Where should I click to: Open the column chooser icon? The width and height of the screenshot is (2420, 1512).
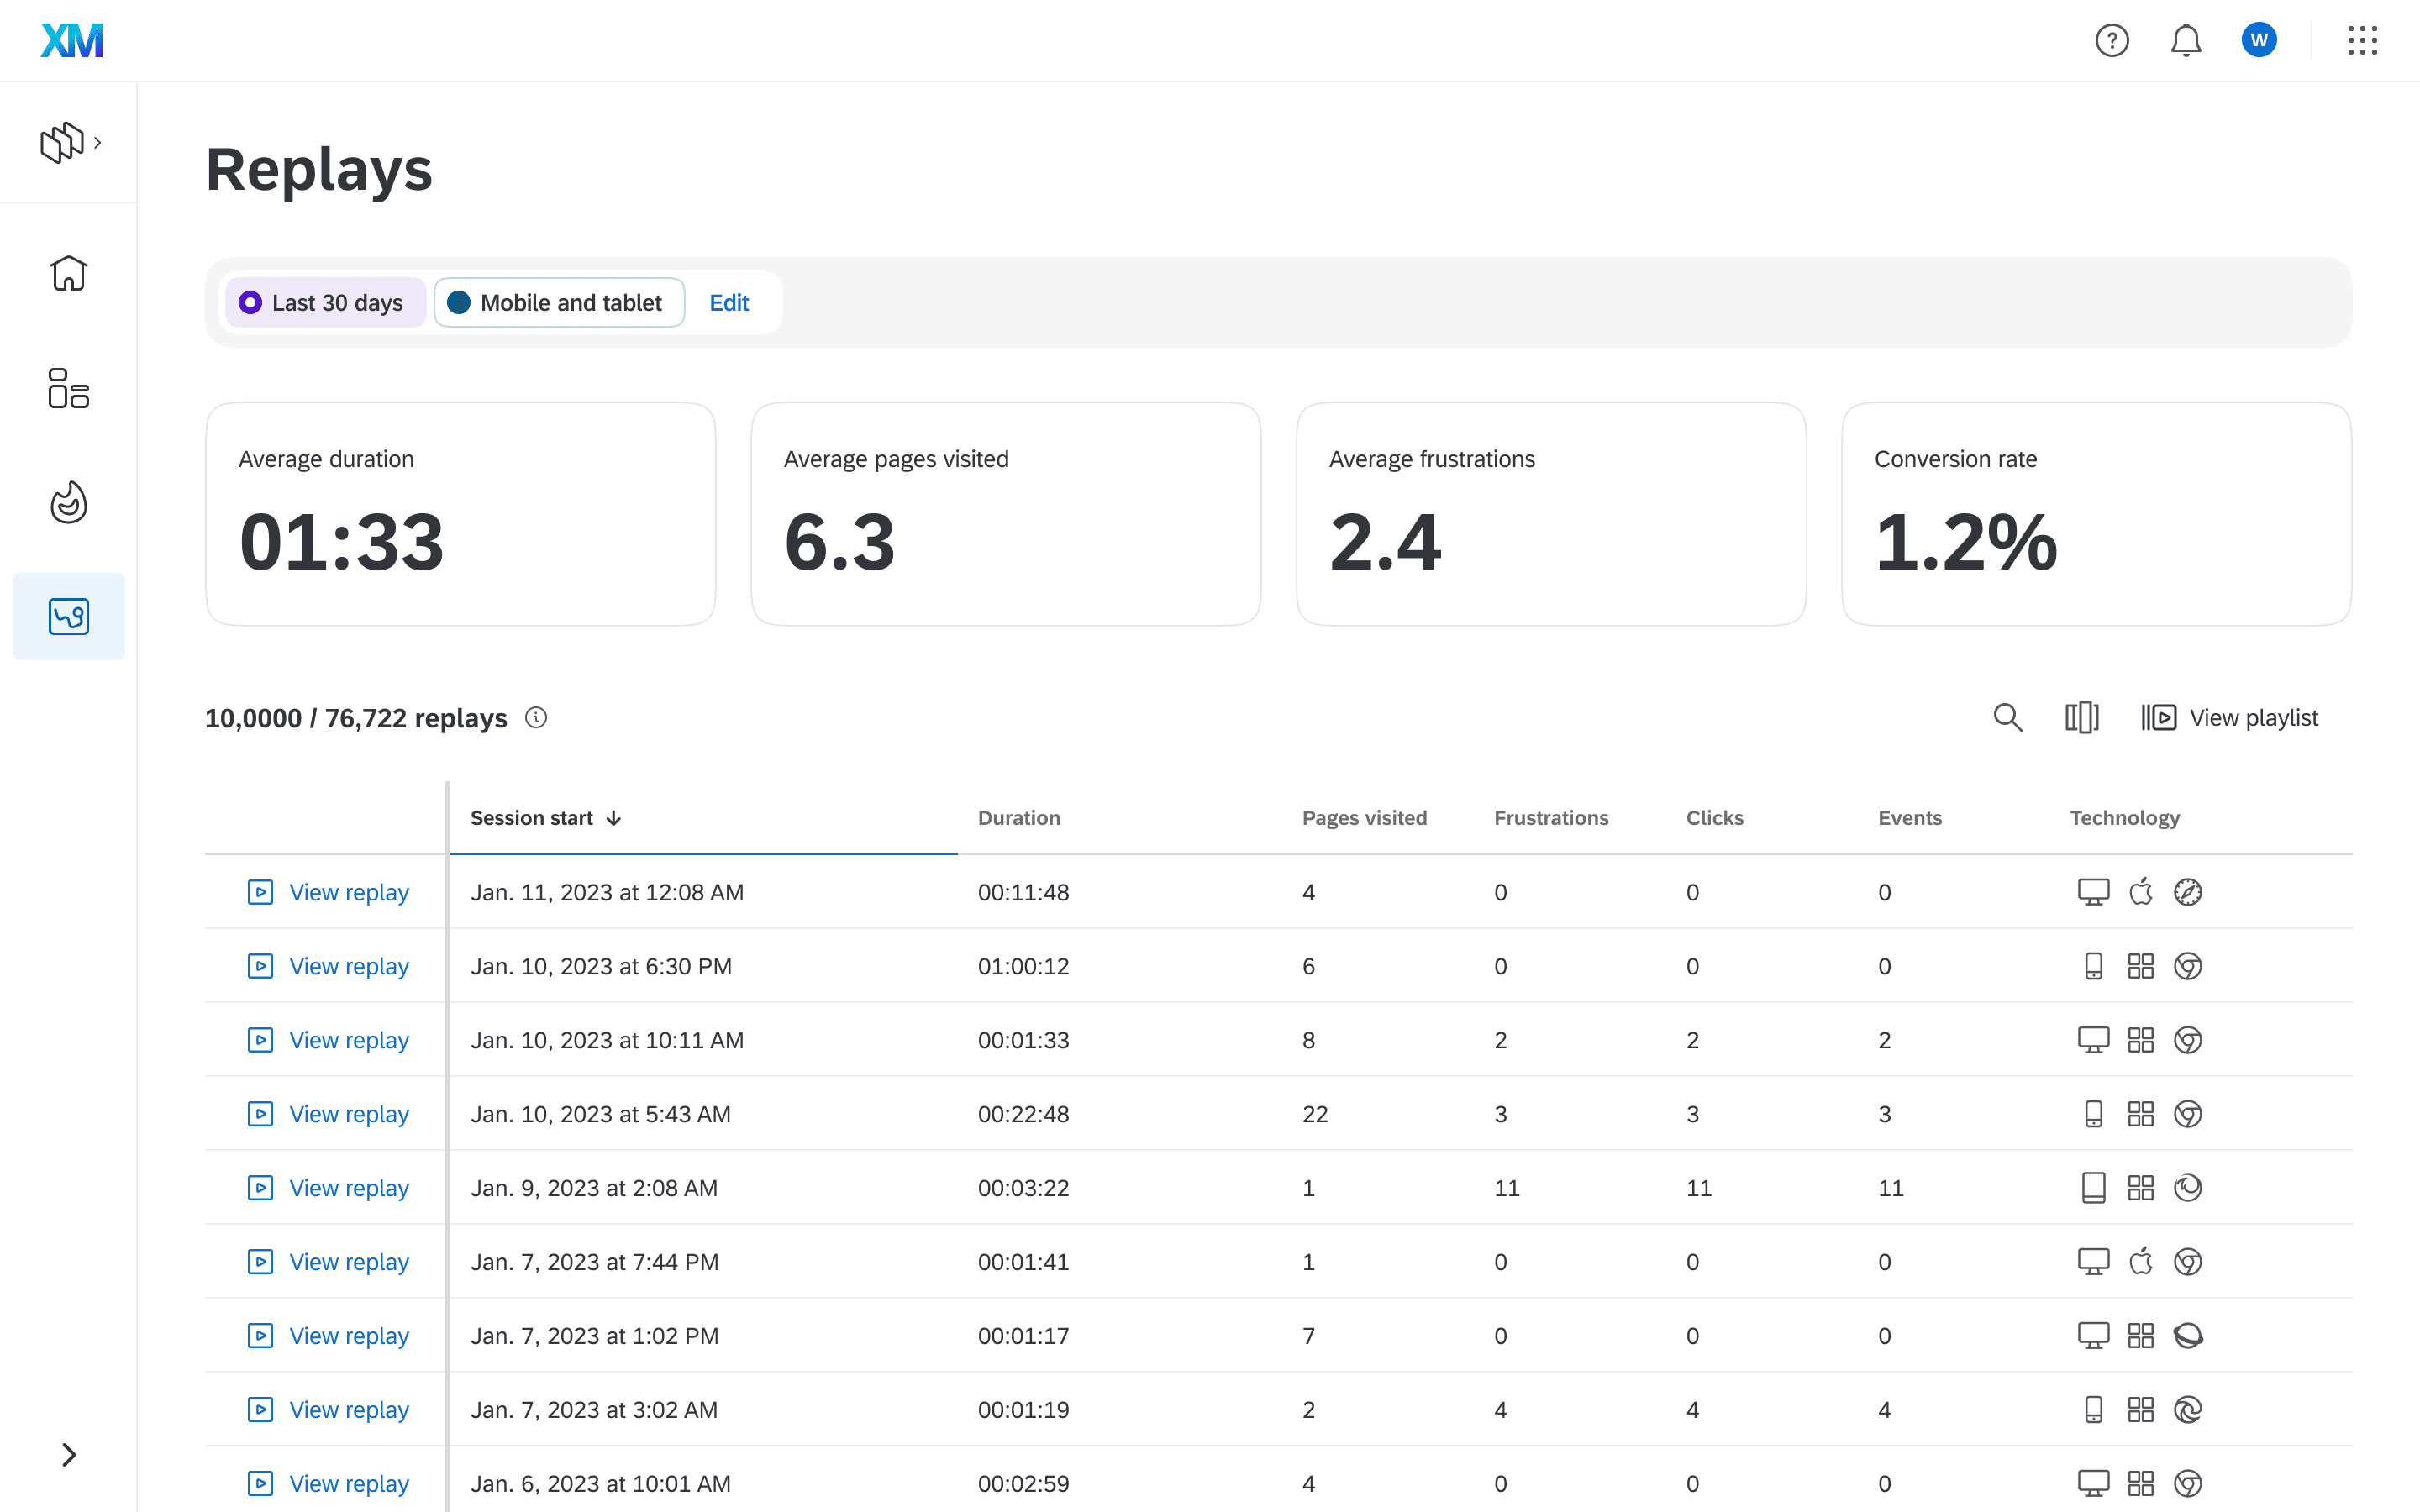click(x=2081, y=717)
